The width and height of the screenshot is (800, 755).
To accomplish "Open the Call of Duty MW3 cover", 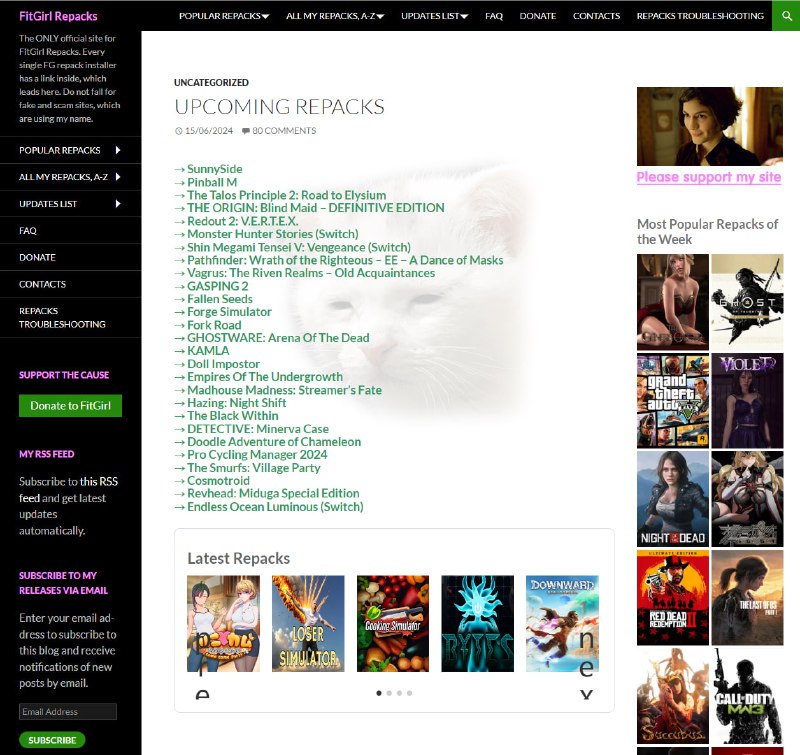I will (747, 696).
